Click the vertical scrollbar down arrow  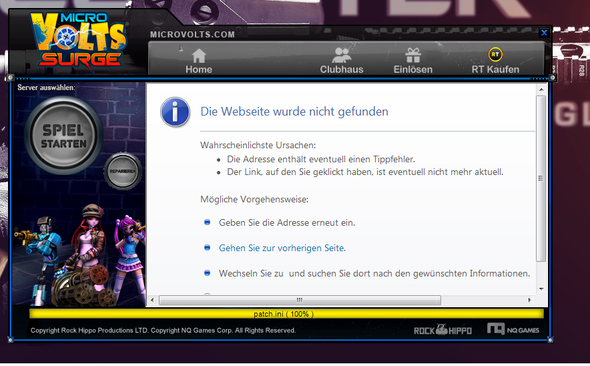(x=541, y=289)
